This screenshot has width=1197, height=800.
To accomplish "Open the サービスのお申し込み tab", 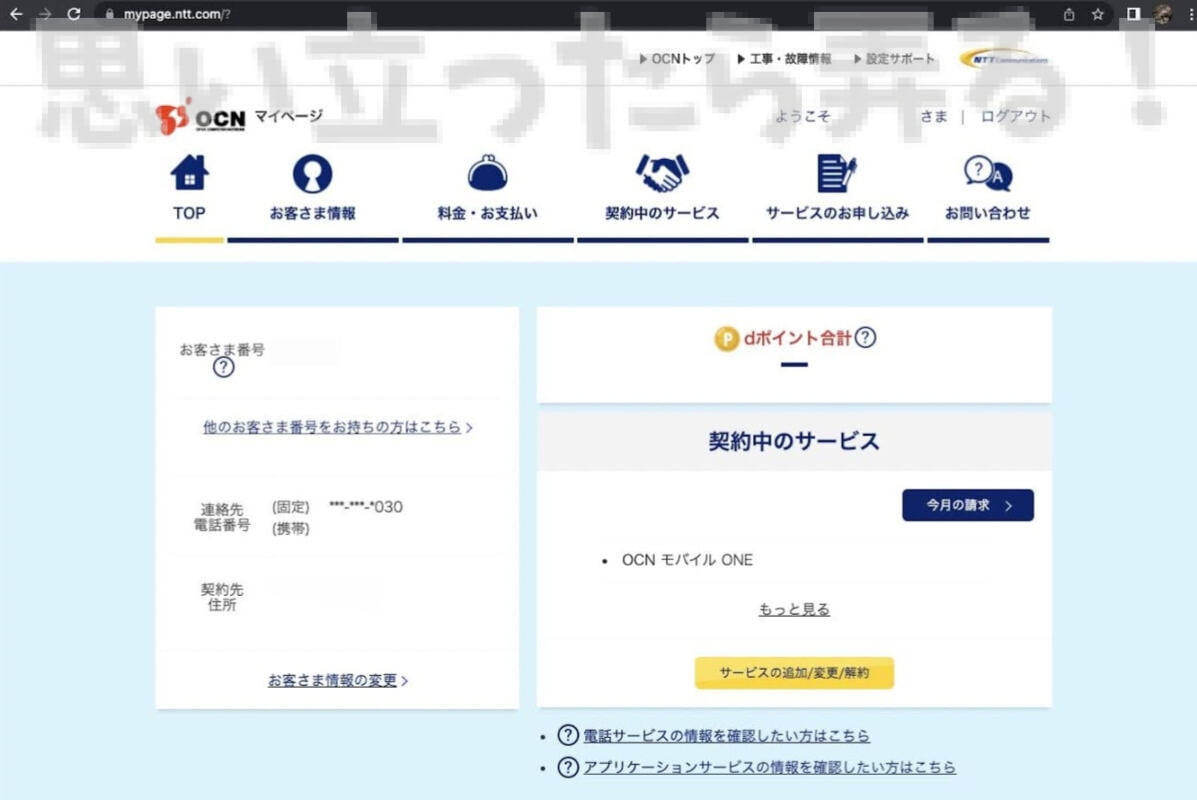I will tap(837, 213).
